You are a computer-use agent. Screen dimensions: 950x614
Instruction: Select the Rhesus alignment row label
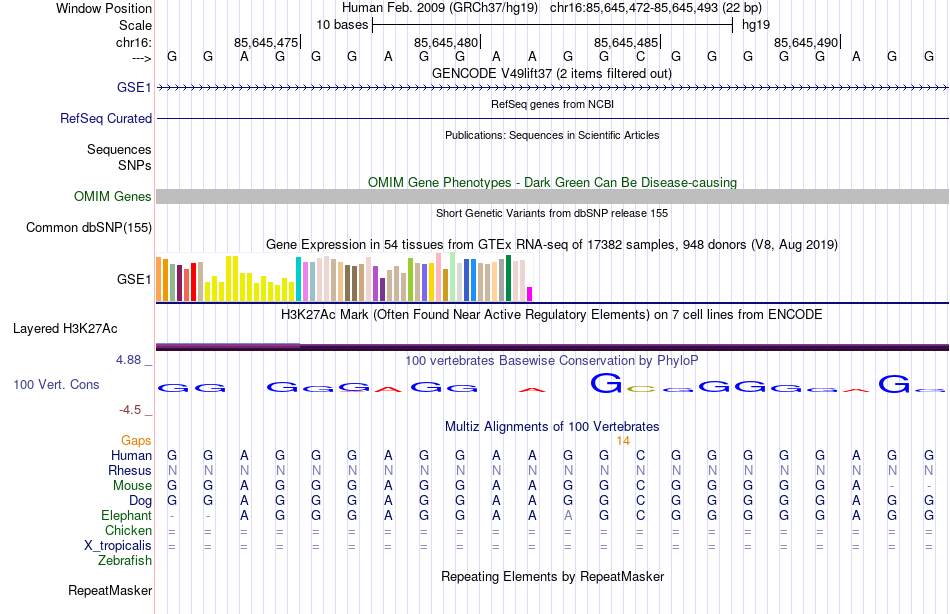click(x=130, y=470)
